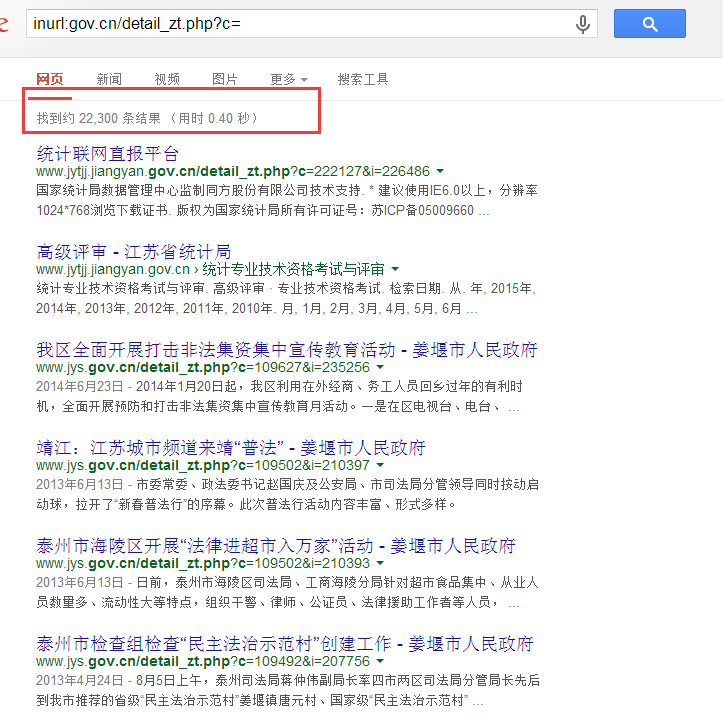Open 我区全面开展打击非法集资 result link

click(287, 350)
